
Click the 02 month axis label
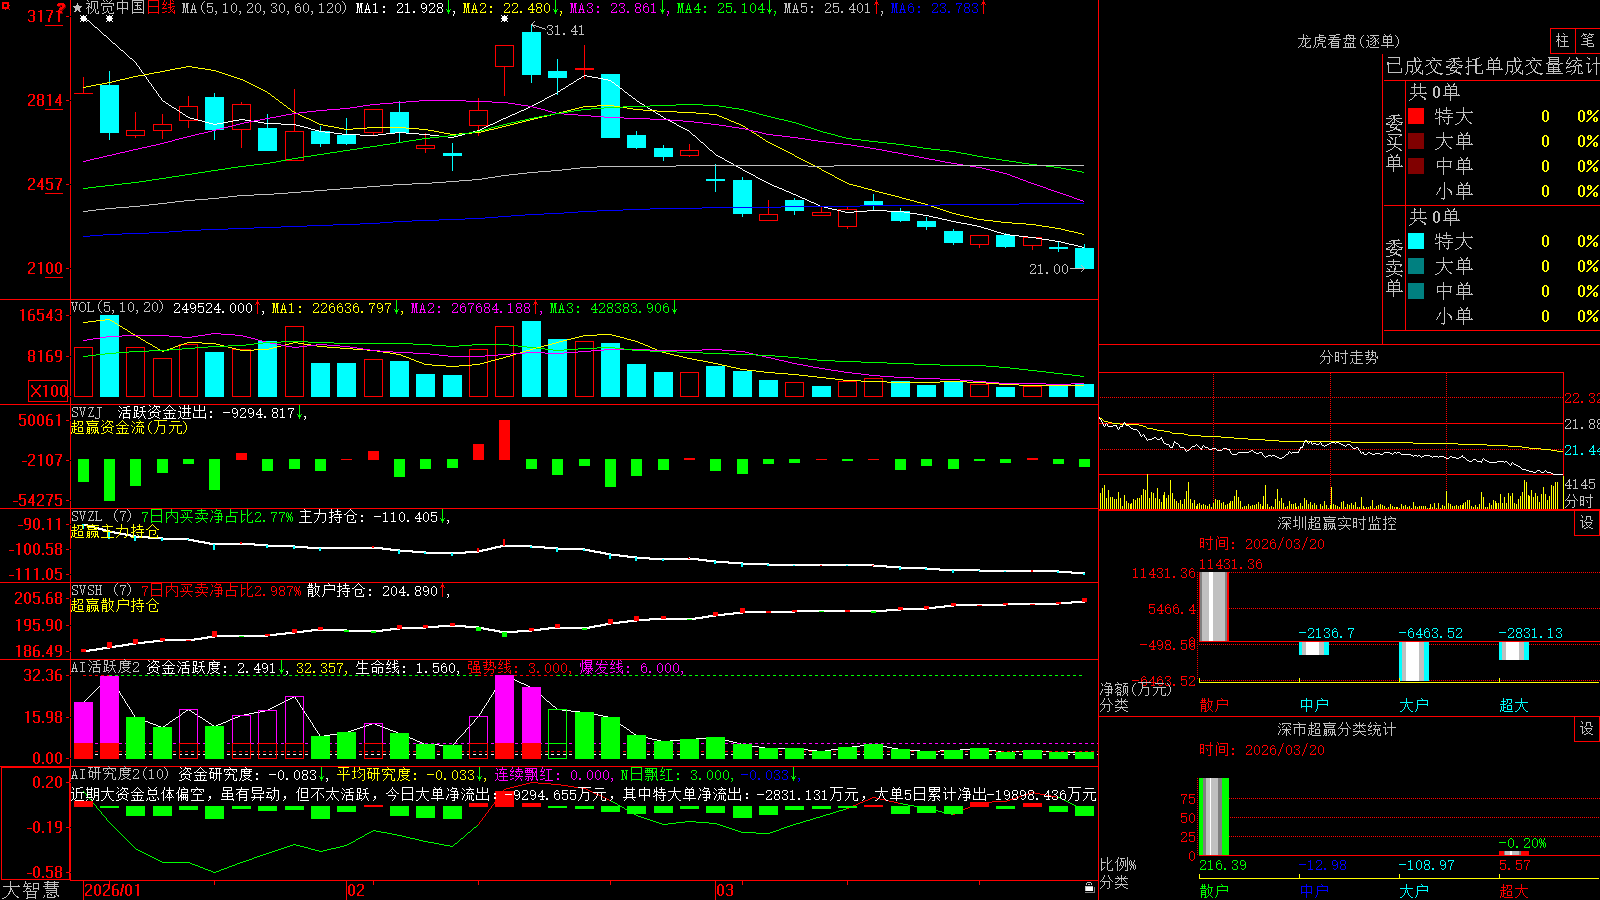356,890
